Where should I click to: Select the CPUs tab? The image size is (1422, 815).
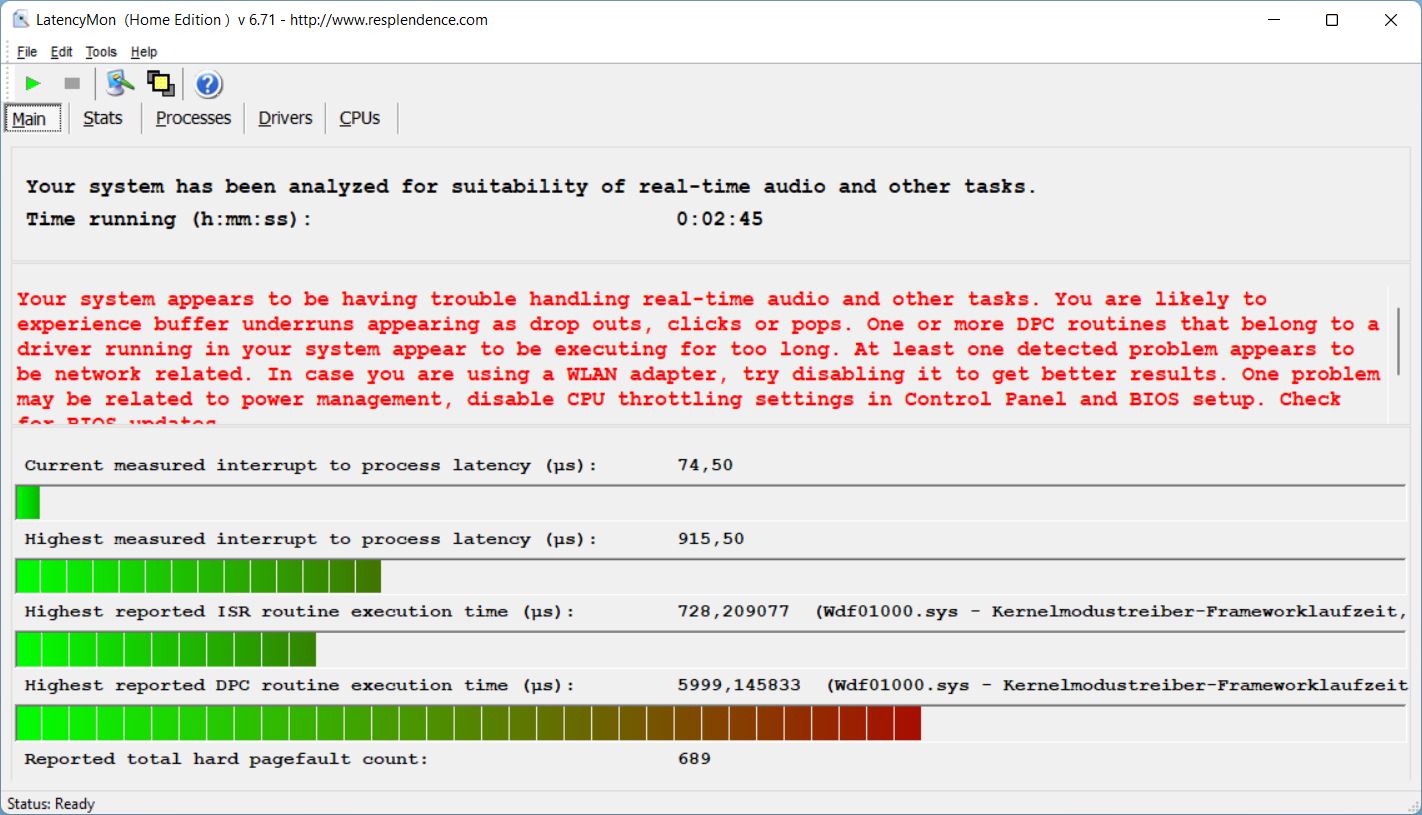[x=360, y=118]
